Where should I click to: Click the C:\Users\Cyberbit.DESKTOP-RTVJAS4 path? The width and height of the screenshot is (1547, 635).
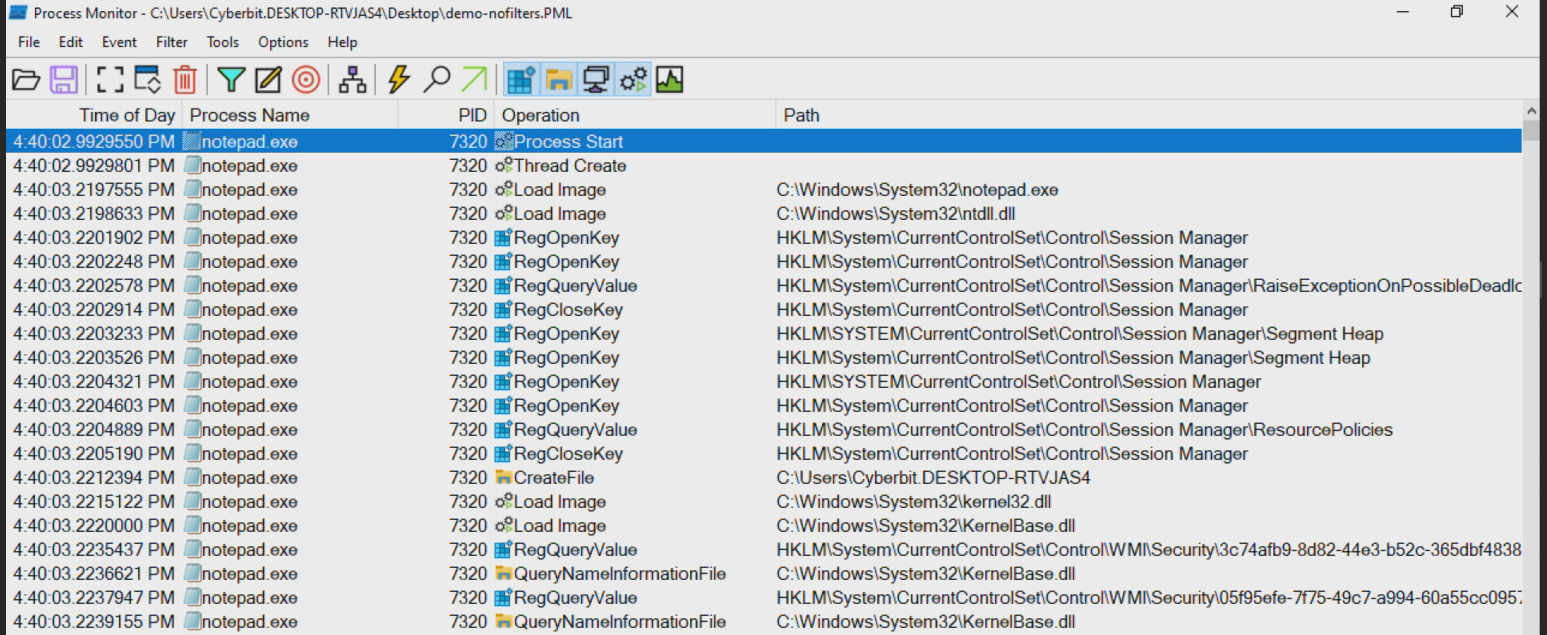click(933, 478)
